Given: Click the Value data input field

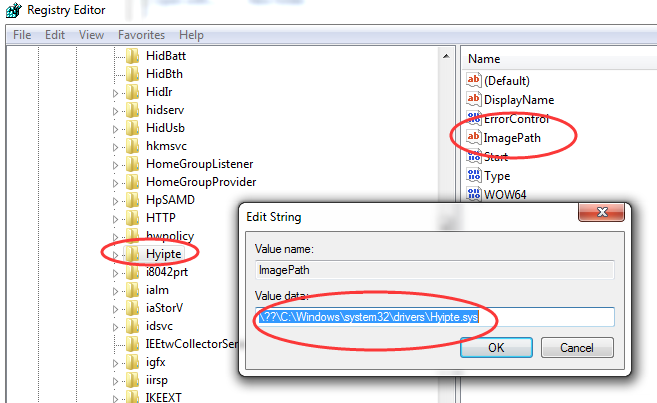Looking at the screenshot, I should coord(435,317).
